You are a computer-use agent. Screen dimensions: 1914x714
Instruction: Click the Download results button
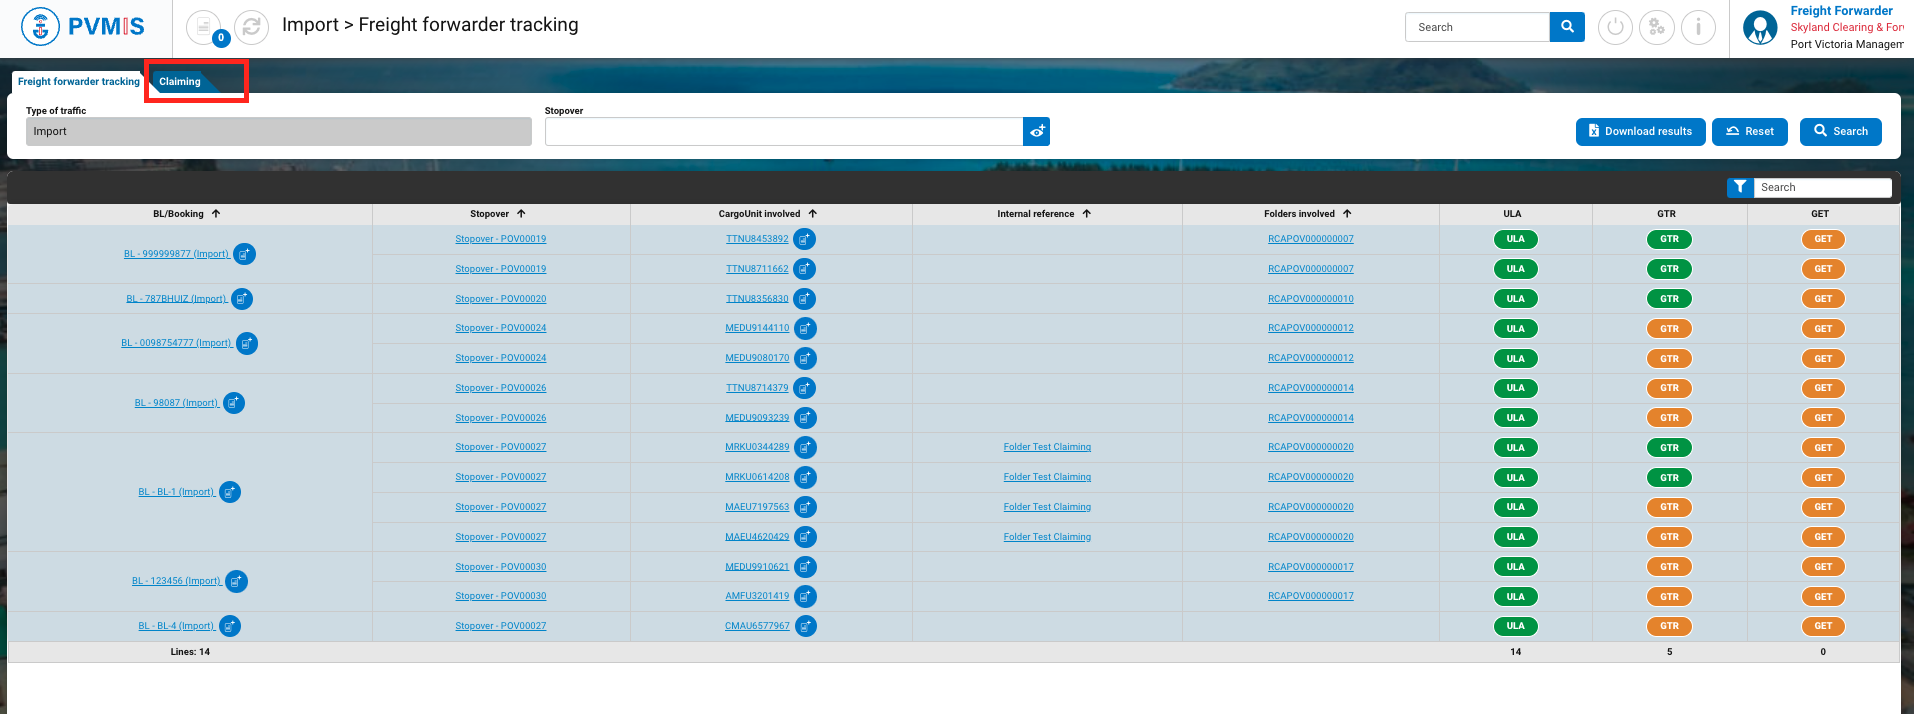click(x=1640, y=132)
